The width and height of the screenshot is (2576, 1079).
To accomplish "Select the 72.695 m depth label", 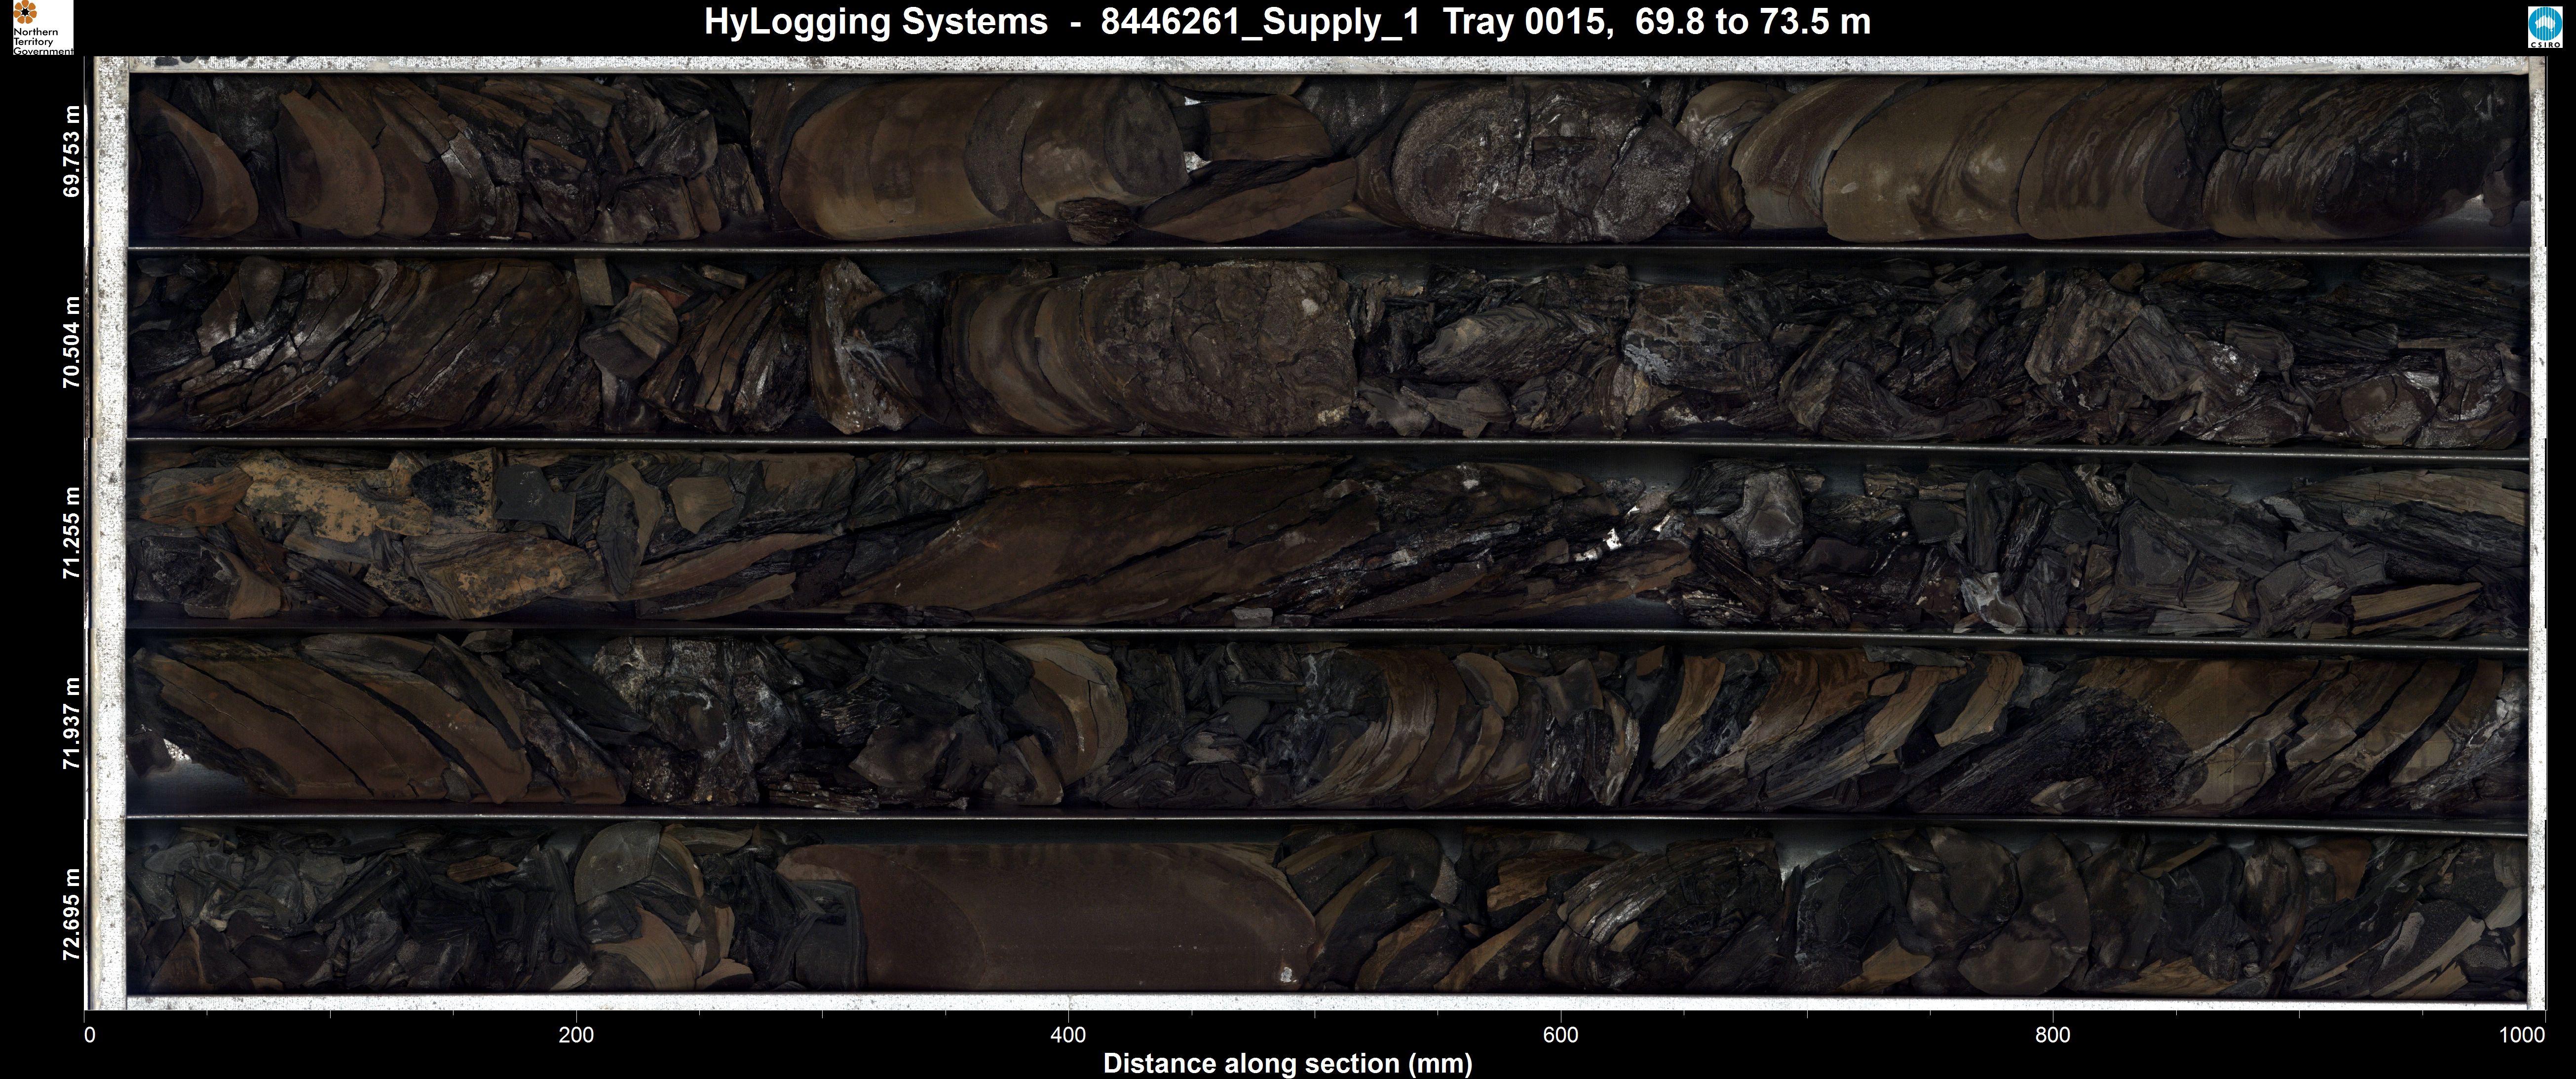I will click(71, 914).
